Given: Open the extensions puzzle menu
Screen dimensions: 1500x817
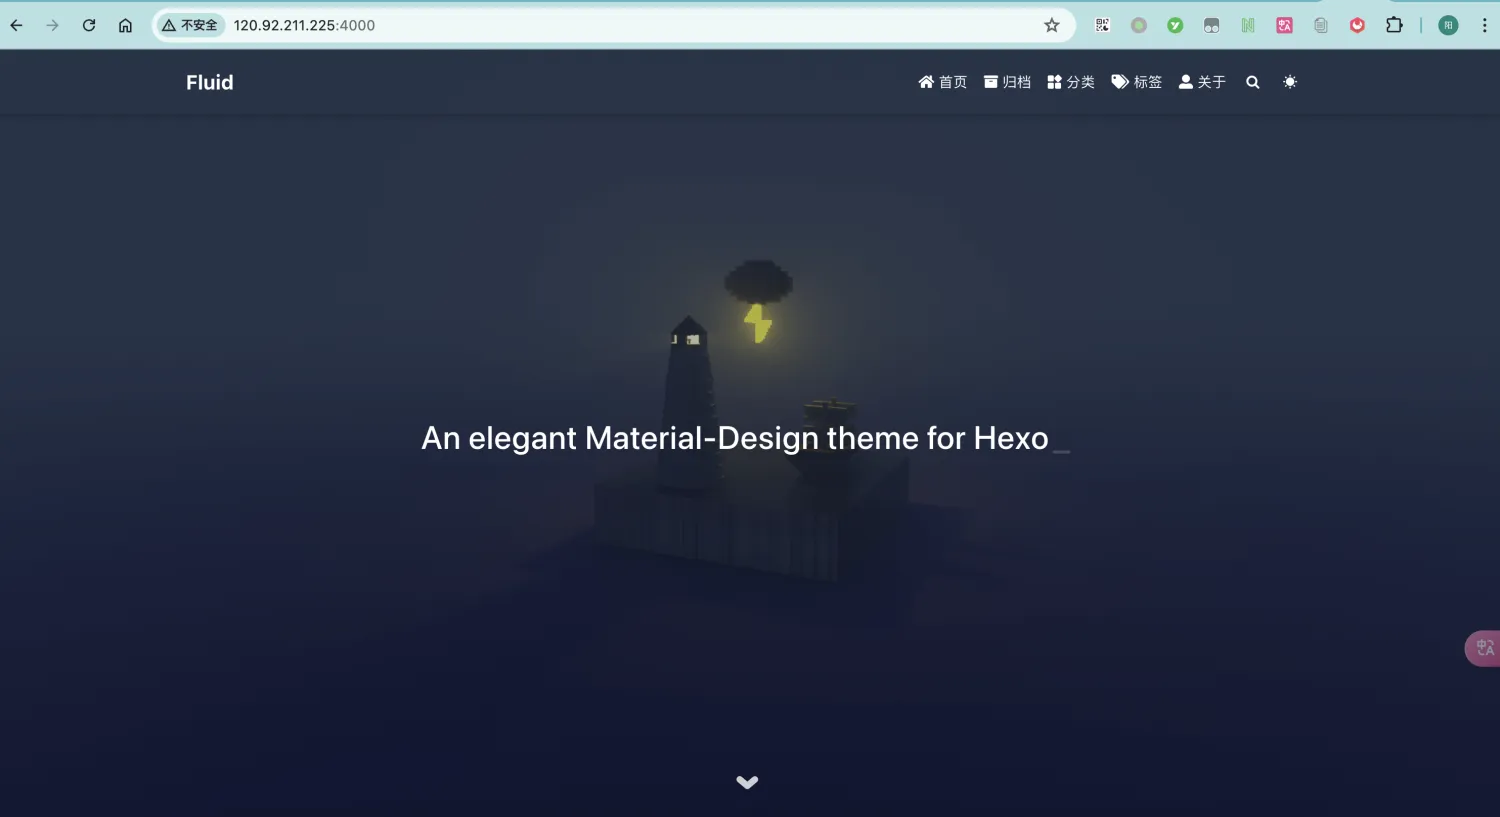Looking at the screenshot, I should (x=1394, y=25).
